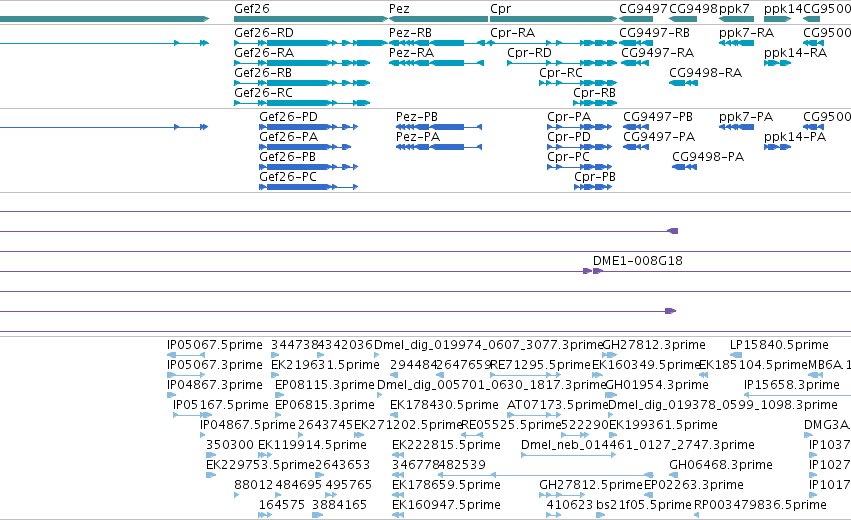Select the Cpr-PC polypeptide
The height and width of the screenshot is (520, 851).
tap(580, 167)
